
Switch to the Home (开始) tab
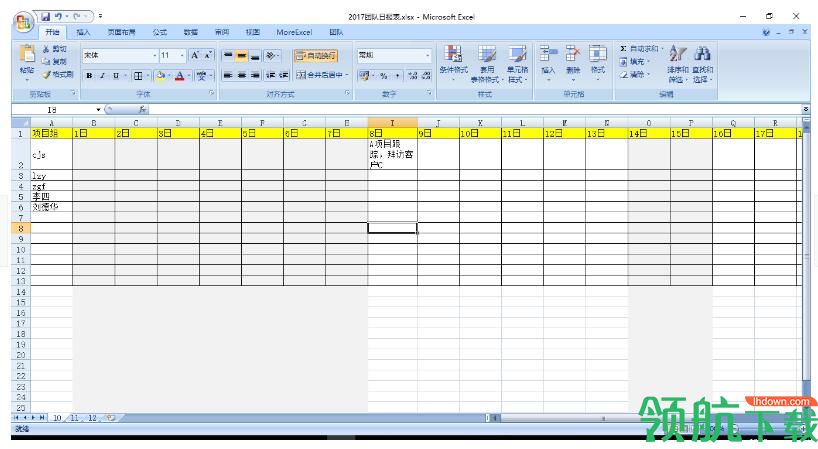[52, 32]
